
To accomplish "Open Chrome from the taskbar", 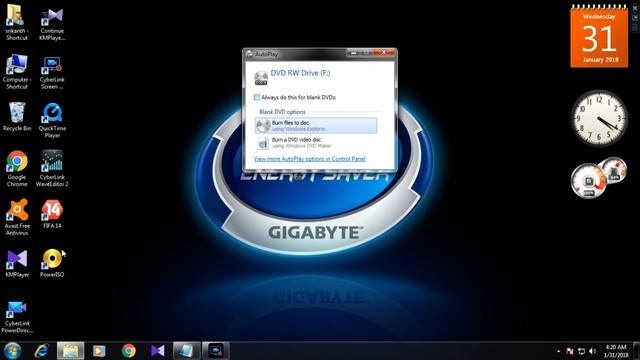I will 129,351.
